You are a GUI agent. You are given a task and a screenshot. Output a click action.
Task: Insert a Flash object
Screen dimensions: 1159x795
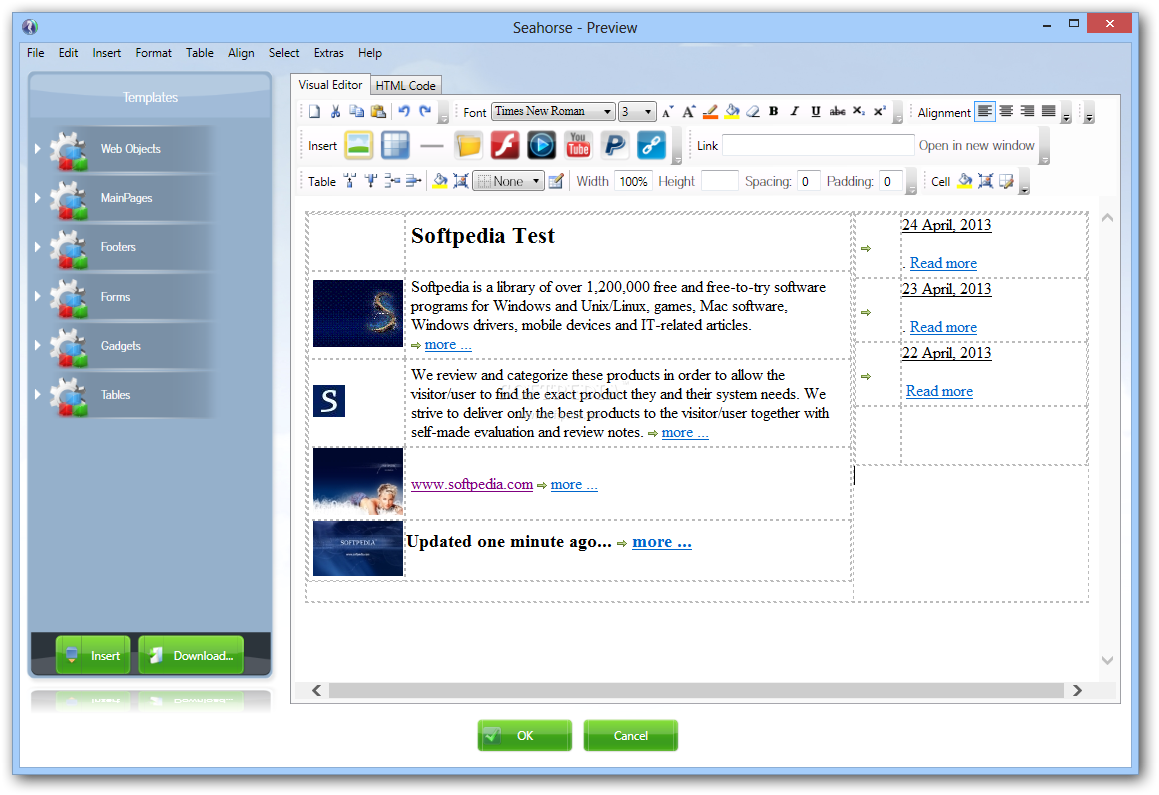[505, 146]
